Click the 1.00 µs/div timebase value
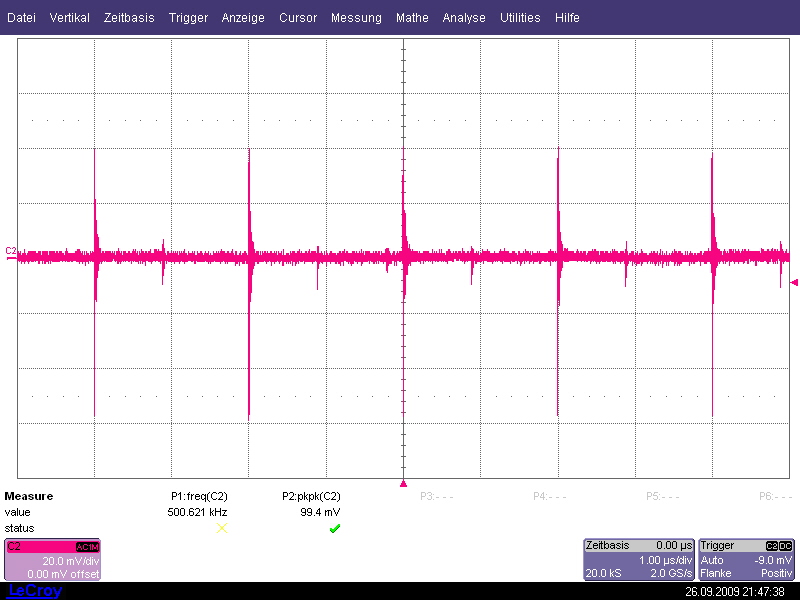The image size is (800, 600). pos(665,560)
